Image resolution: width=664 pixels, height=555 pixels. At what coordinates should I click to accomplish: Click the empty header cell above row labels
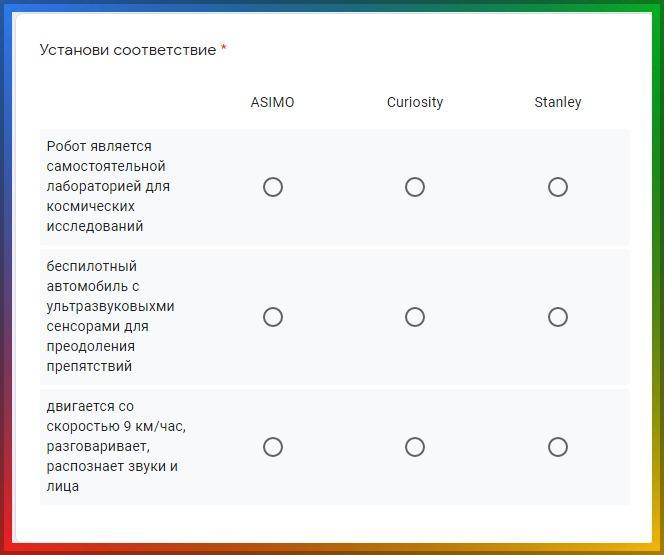121,102
